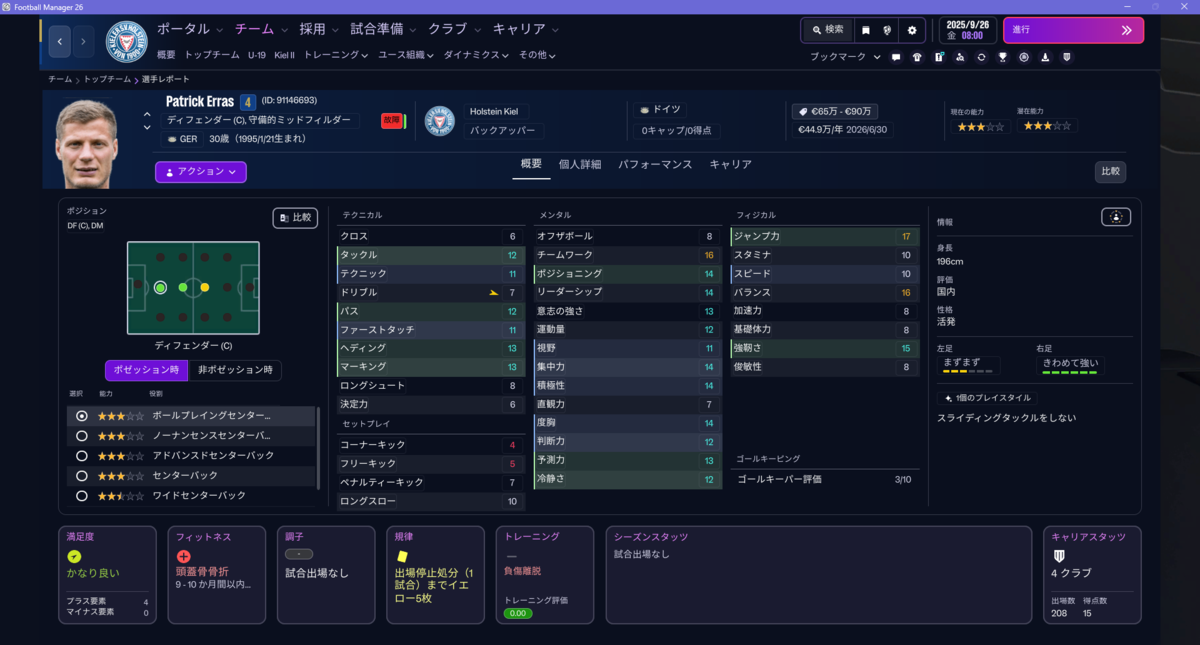Image resolution: width=1200 pixels, height=645 pixels.
Task: Go back with the left arrow button
Action: pyautogui.click(x=60, y=42)
